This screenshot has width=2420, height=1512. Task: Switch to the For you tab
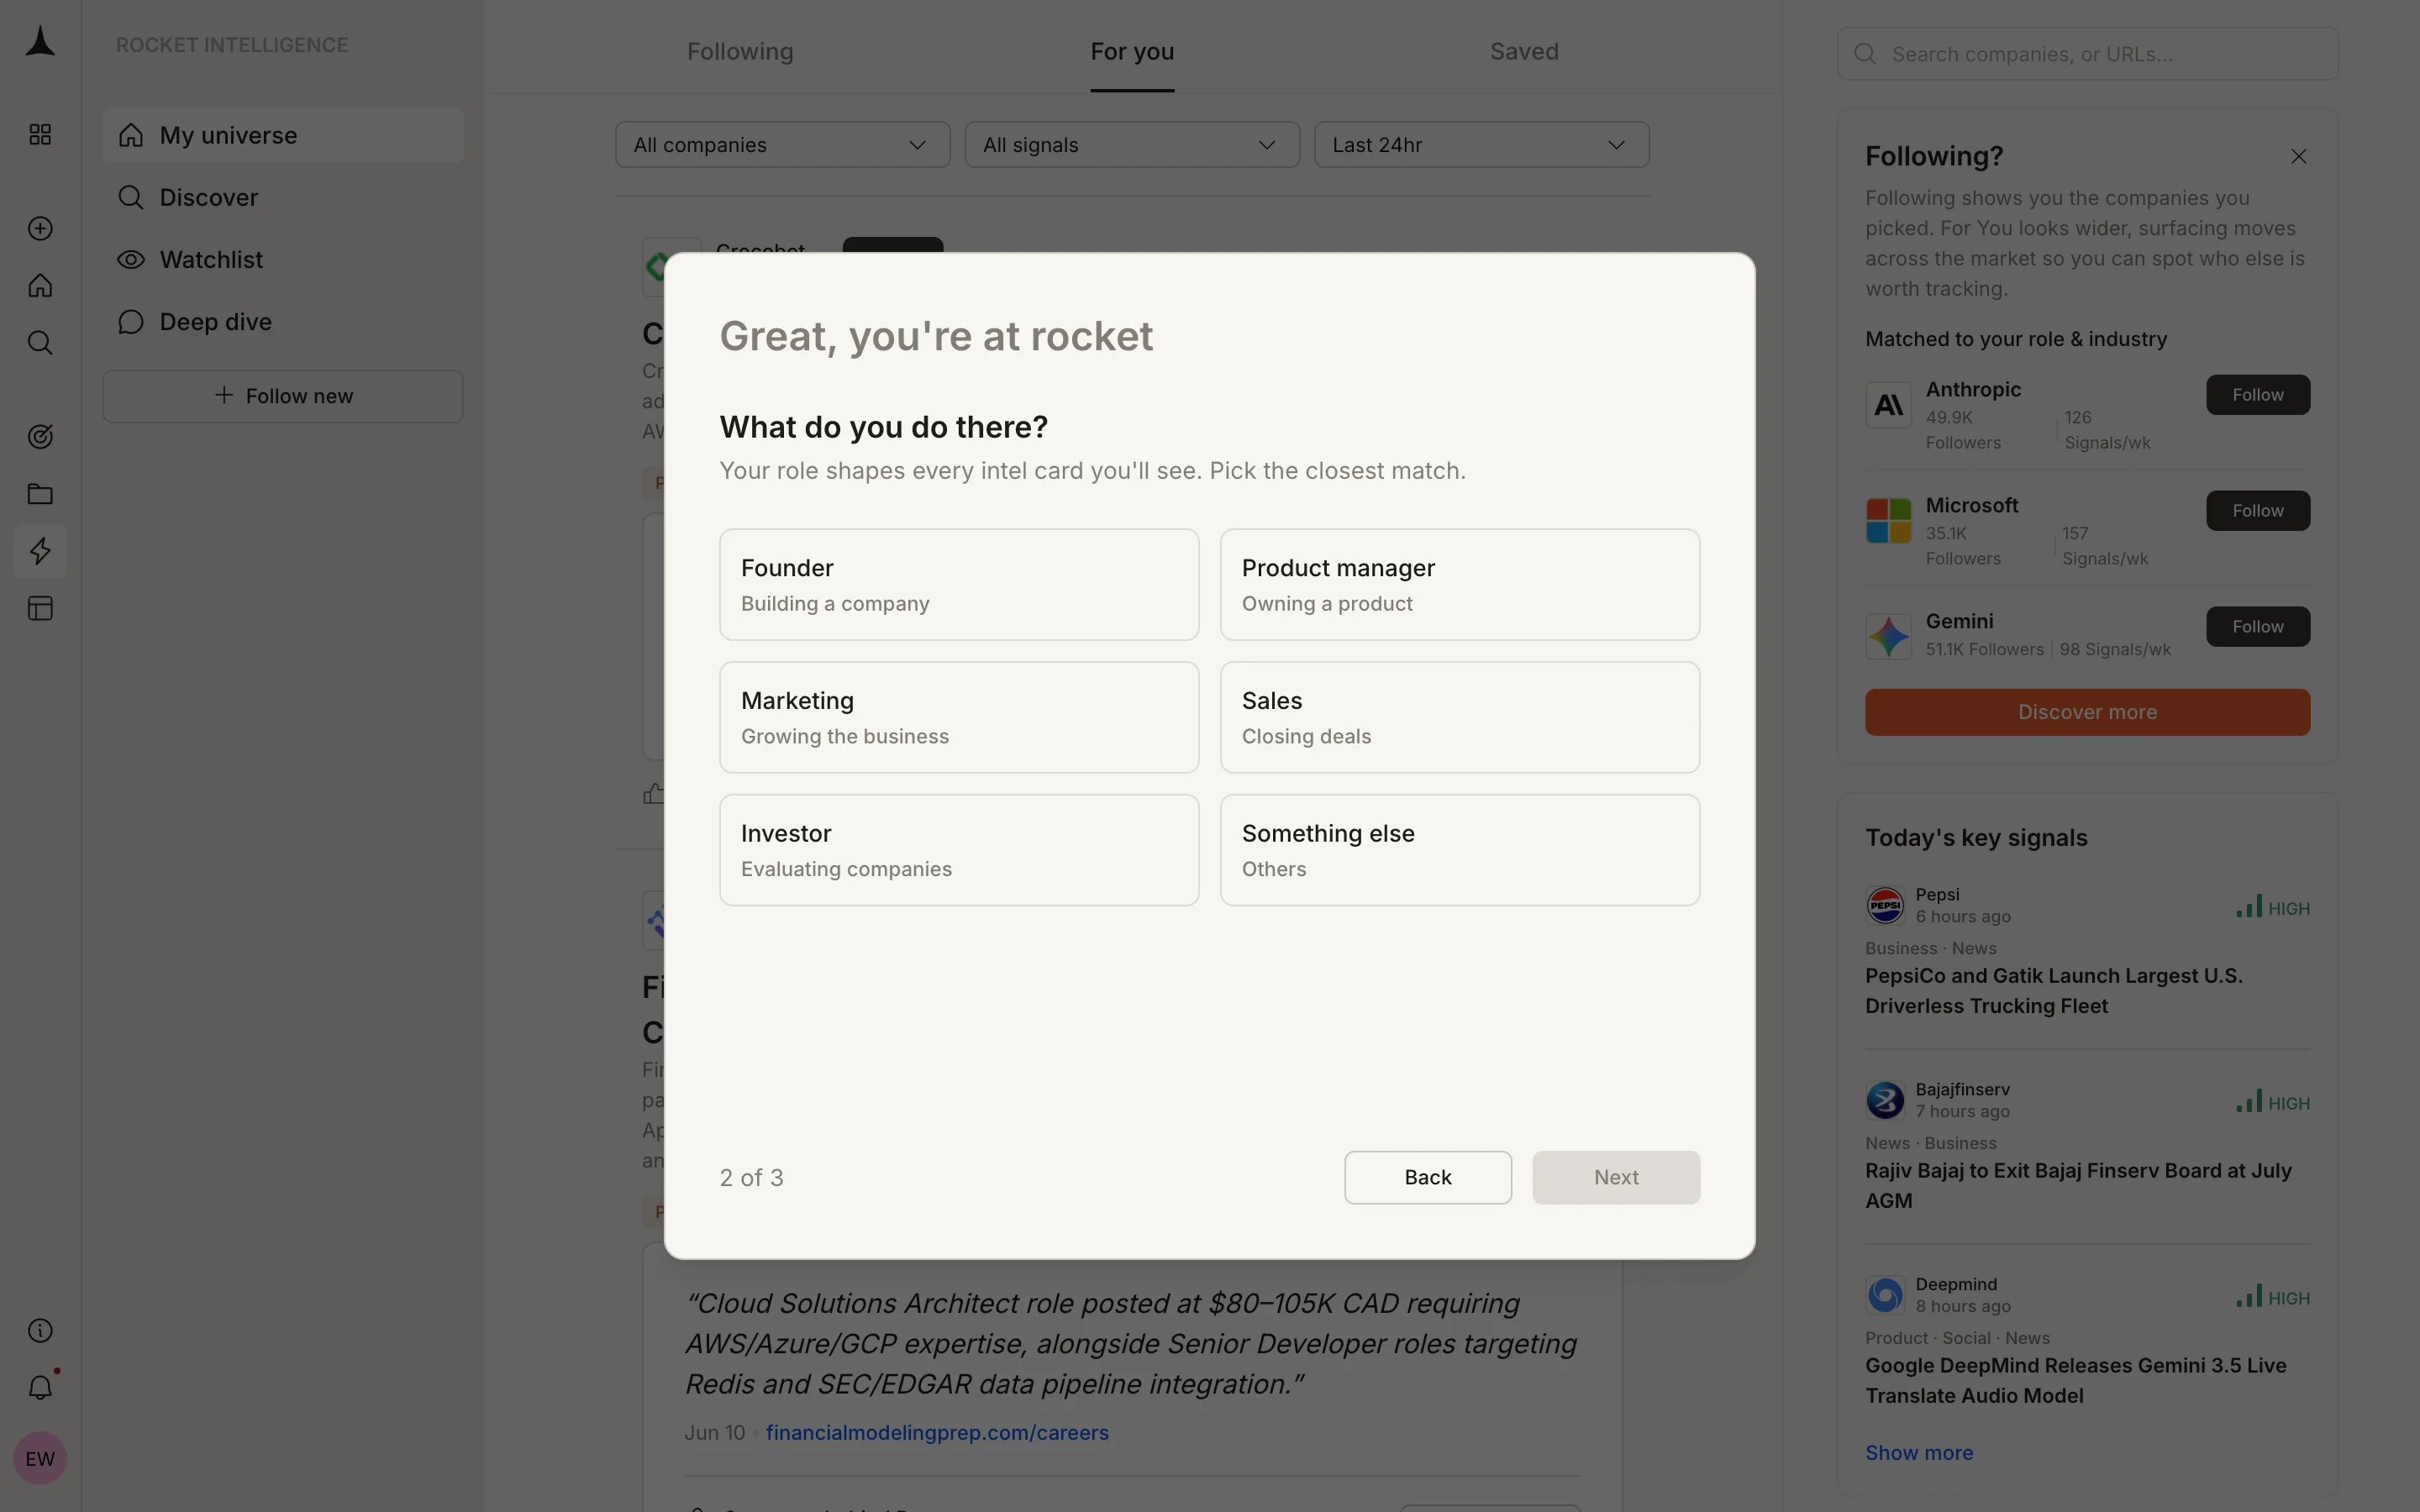pyautogui.click(x=1132, y=51)
